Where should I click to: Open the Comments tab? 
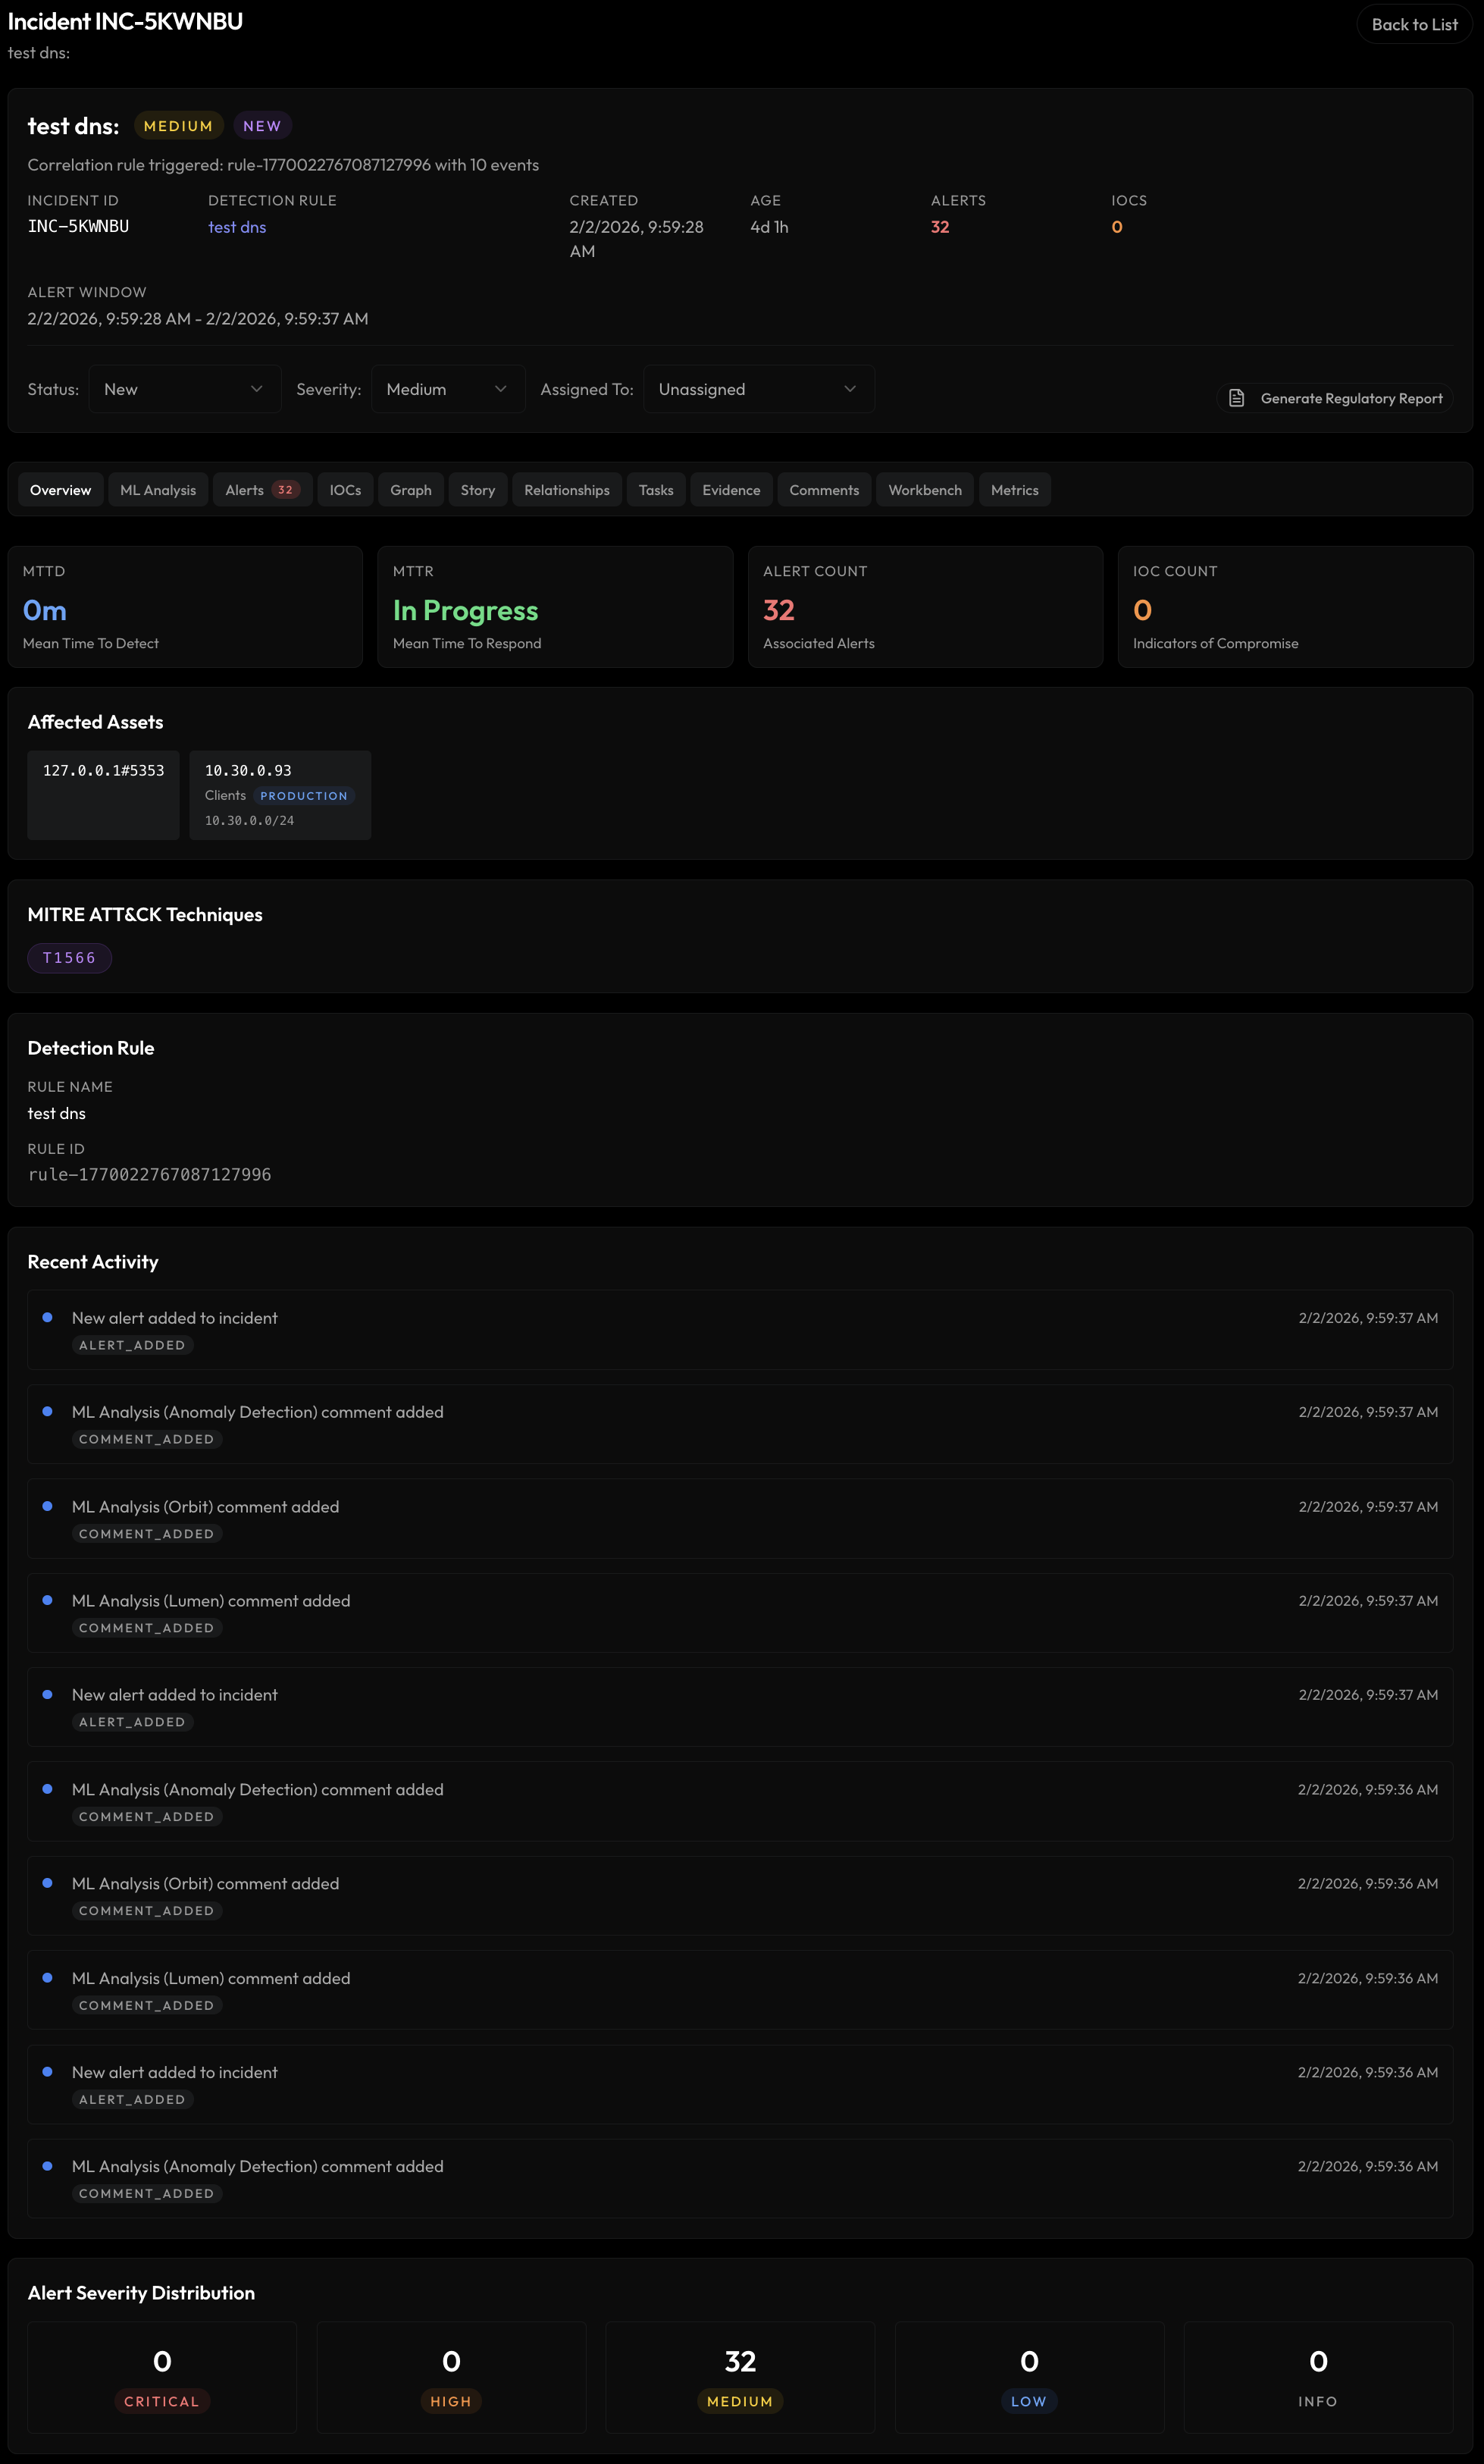[823, 490]
